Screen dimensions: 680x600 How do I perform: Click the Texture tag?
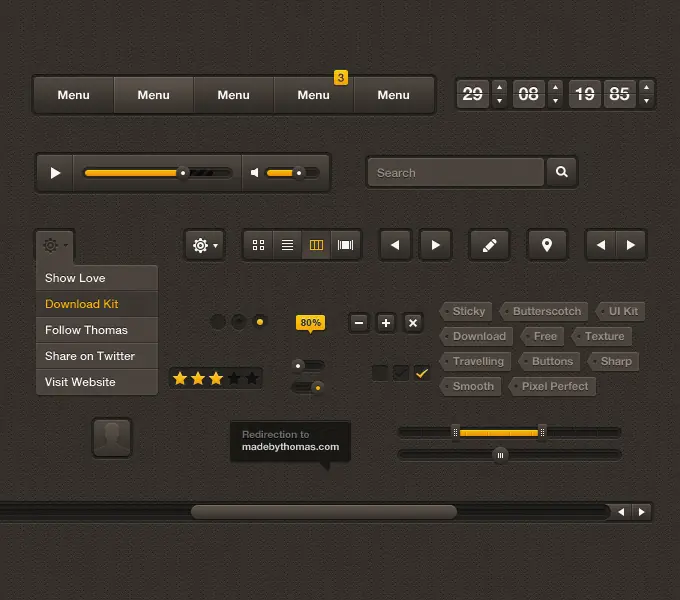click(x=602, y=336)
